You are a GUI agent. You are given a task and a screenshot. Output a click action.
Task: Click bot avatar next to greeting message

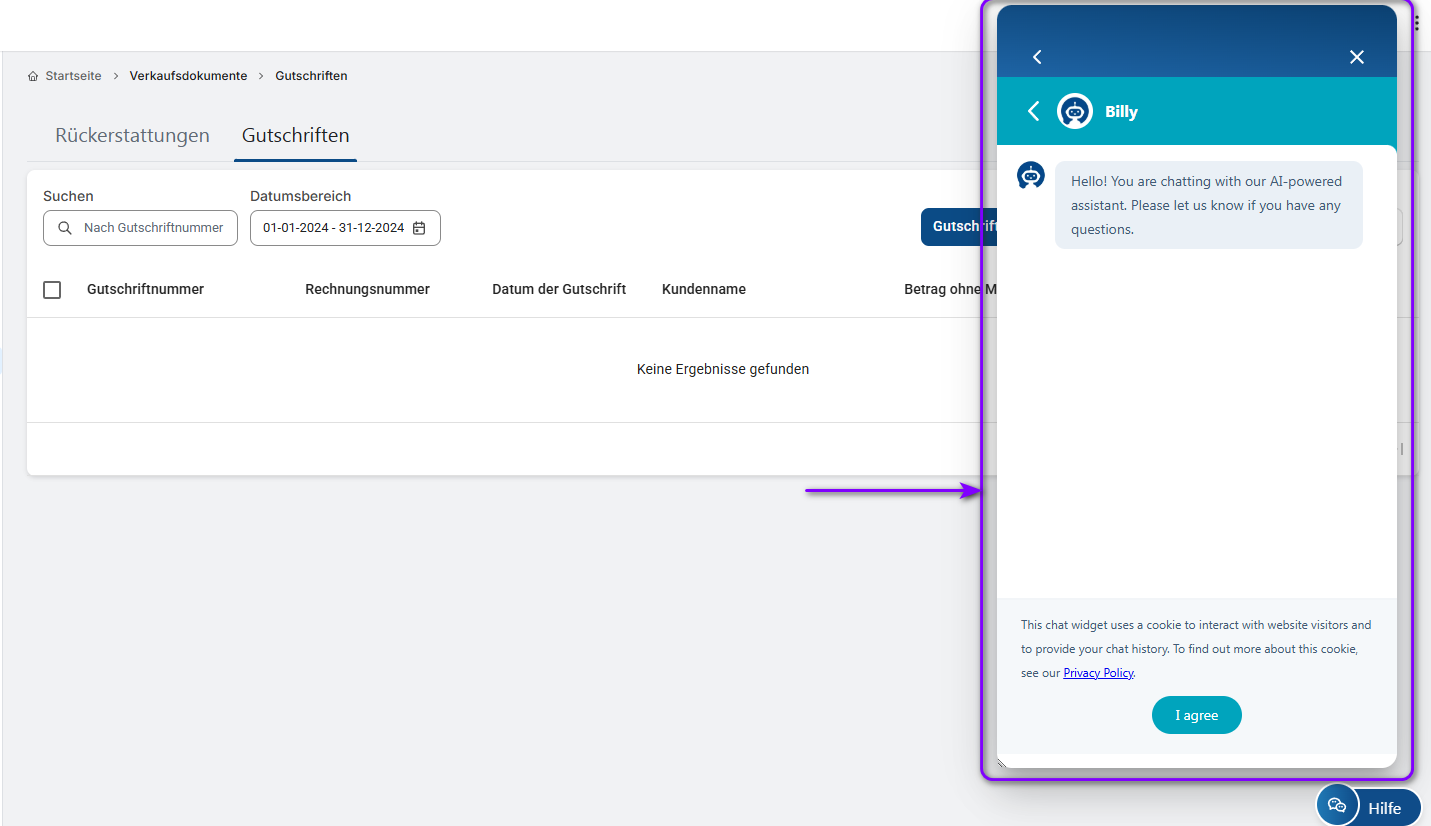coord(1031,176)
